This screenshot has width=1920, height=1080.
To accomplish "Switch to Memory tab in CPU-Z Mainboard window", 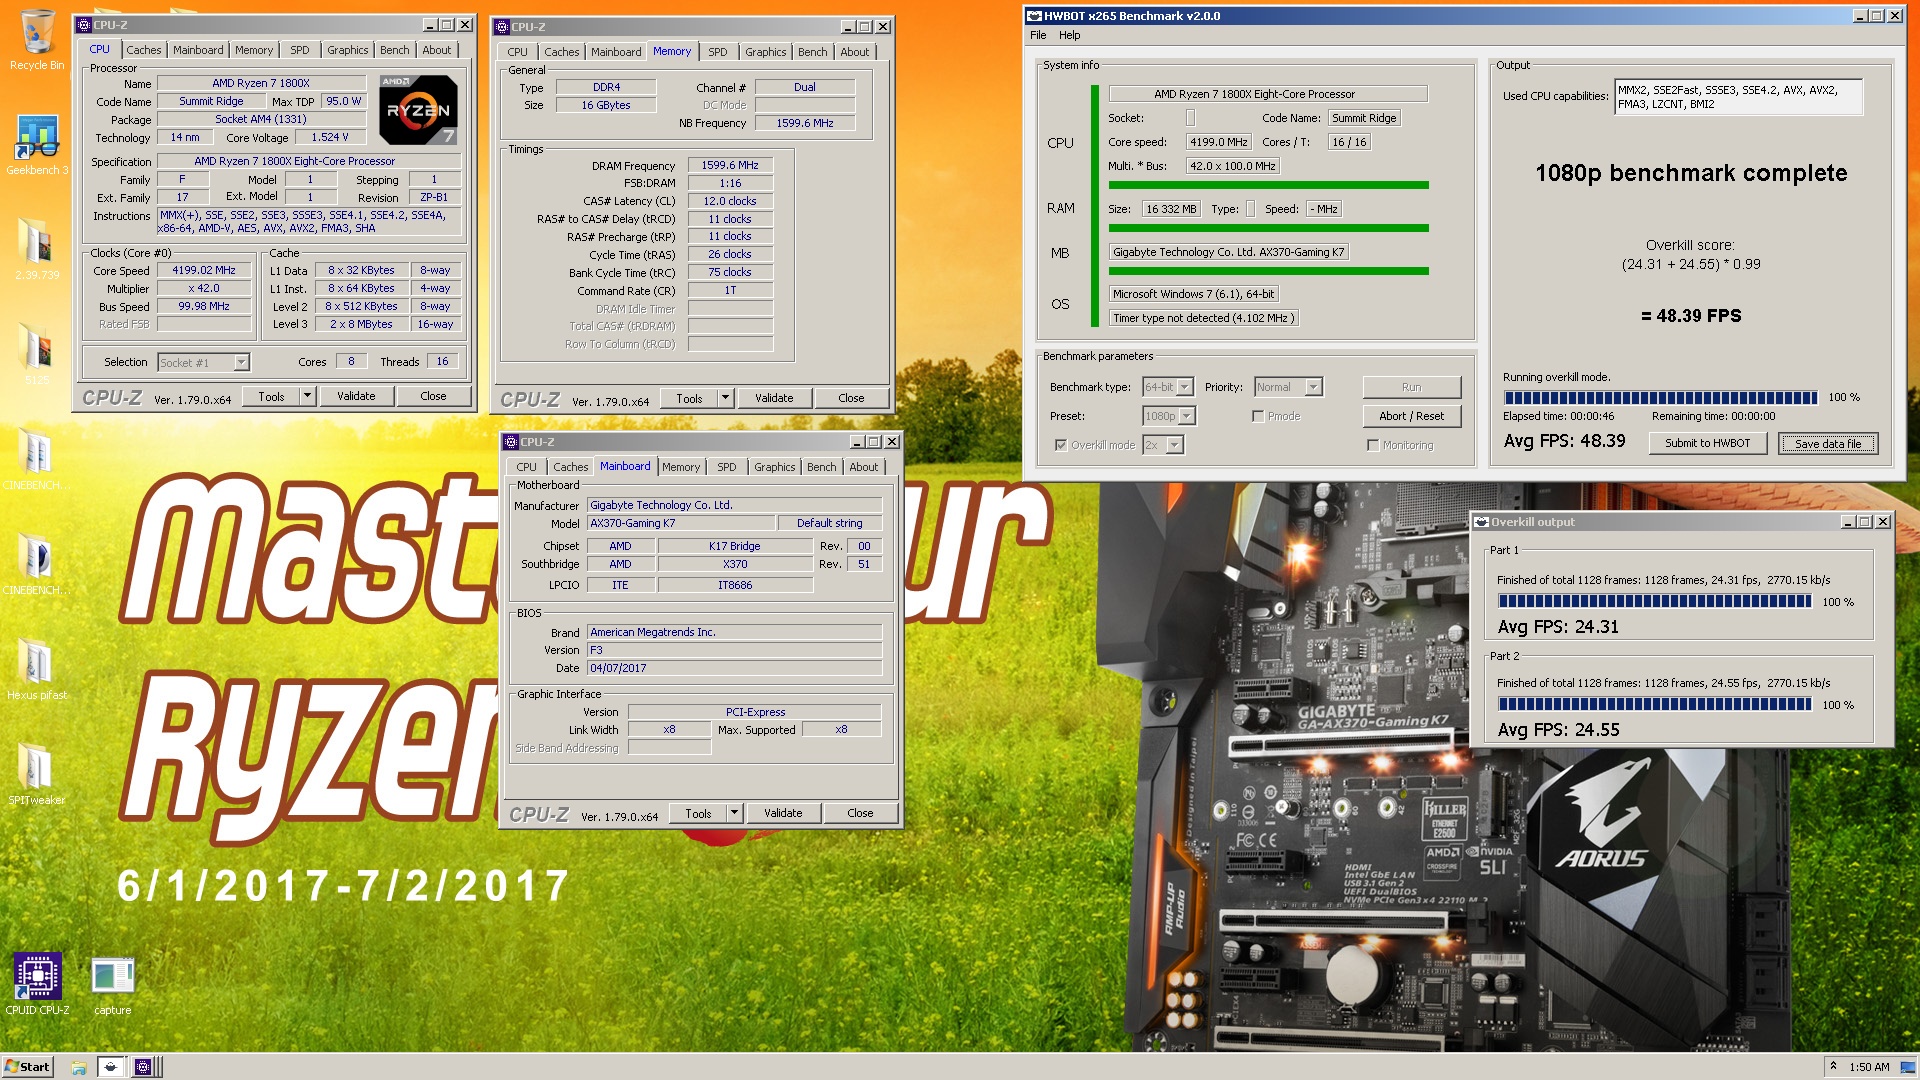I will (x=681, y=467).
